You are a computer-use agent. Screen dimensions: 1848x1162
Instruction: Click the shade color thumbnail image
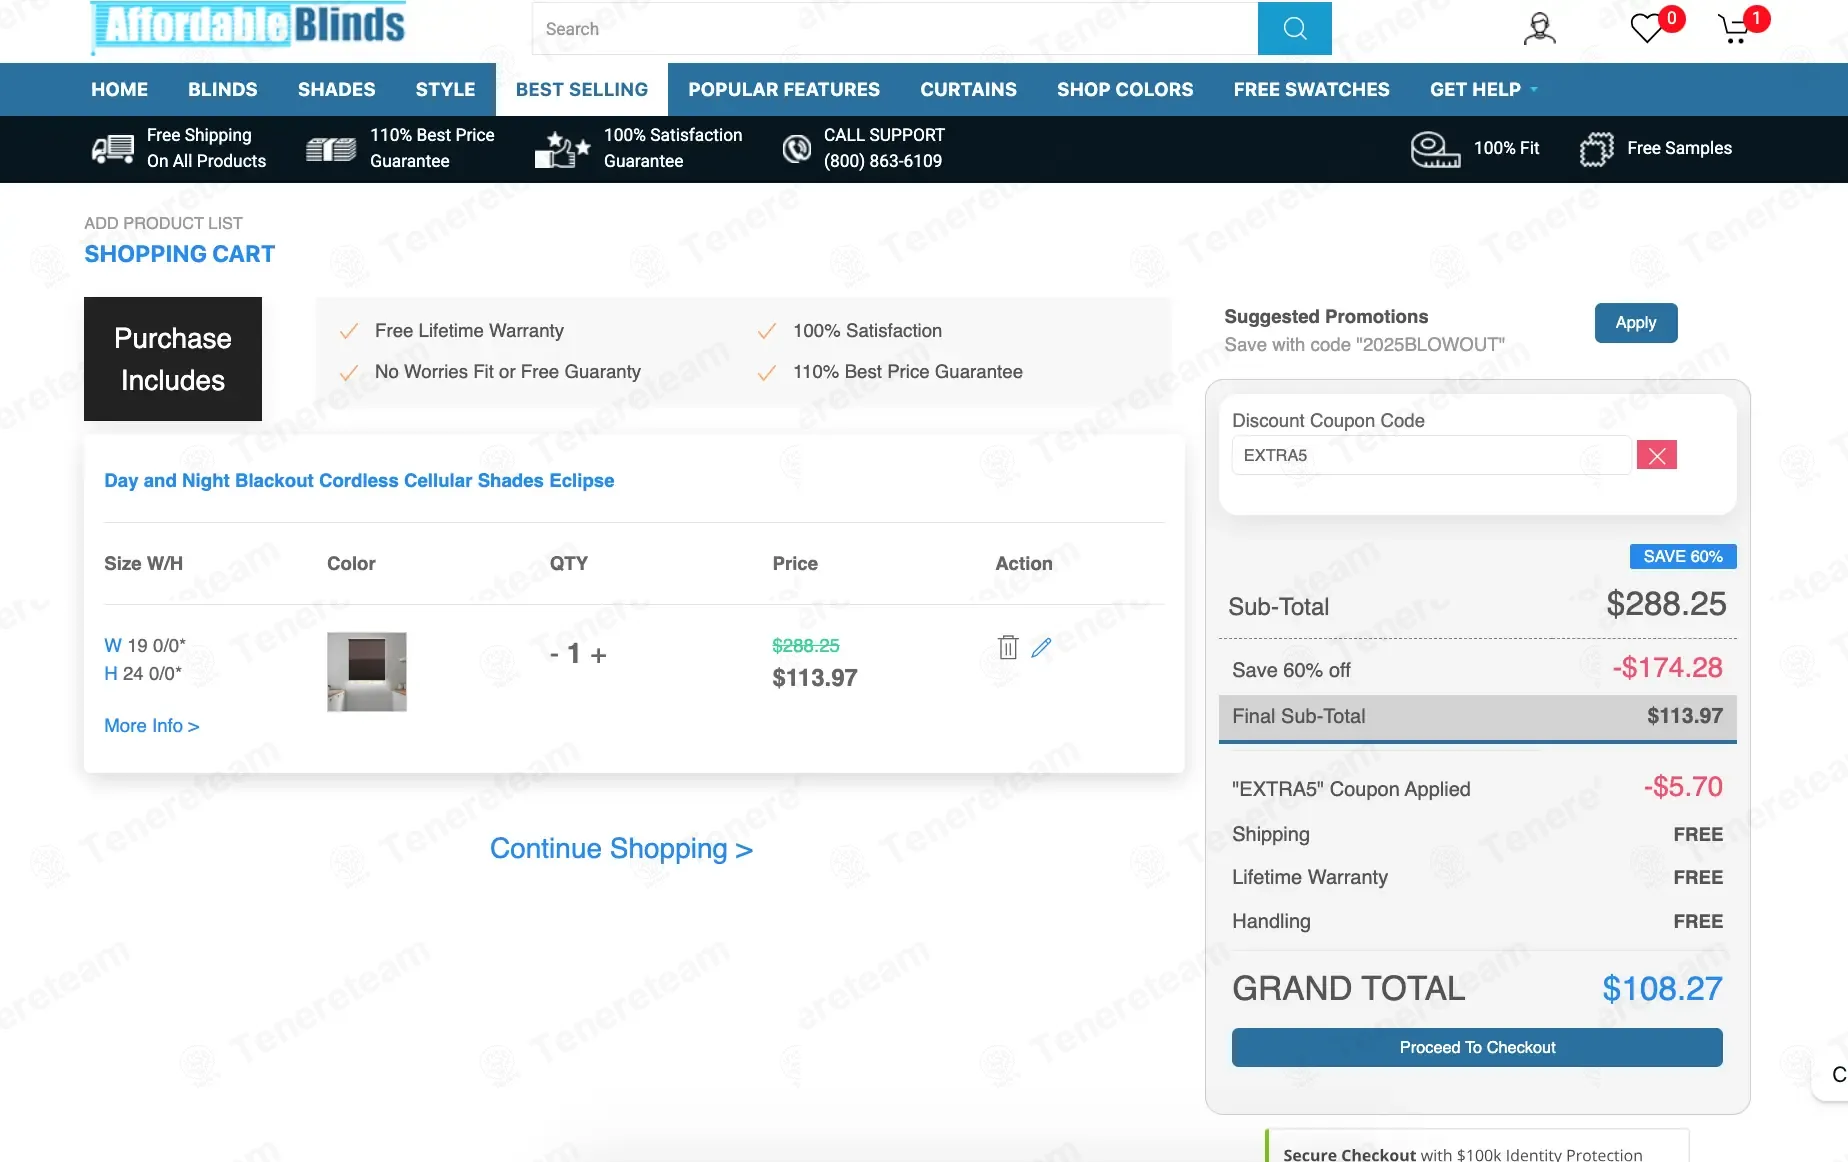367,671
